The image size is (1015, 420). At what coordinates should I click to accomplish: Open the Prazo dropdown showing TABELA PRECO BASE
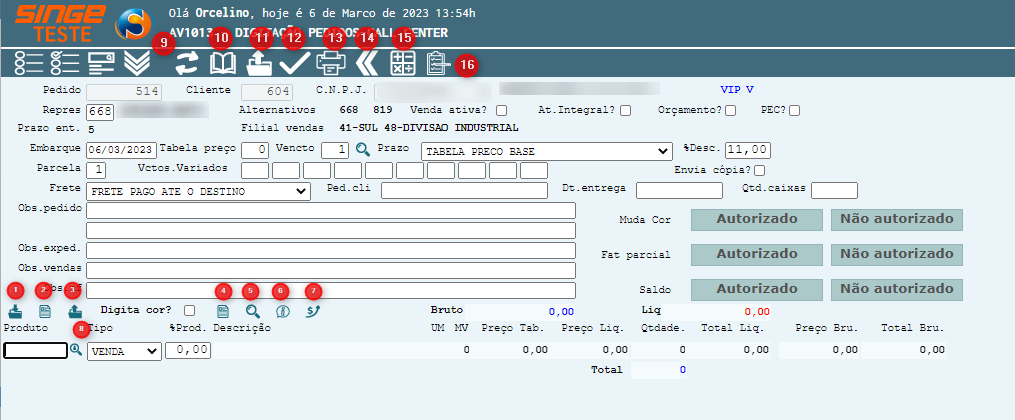(x=545, y=150)
